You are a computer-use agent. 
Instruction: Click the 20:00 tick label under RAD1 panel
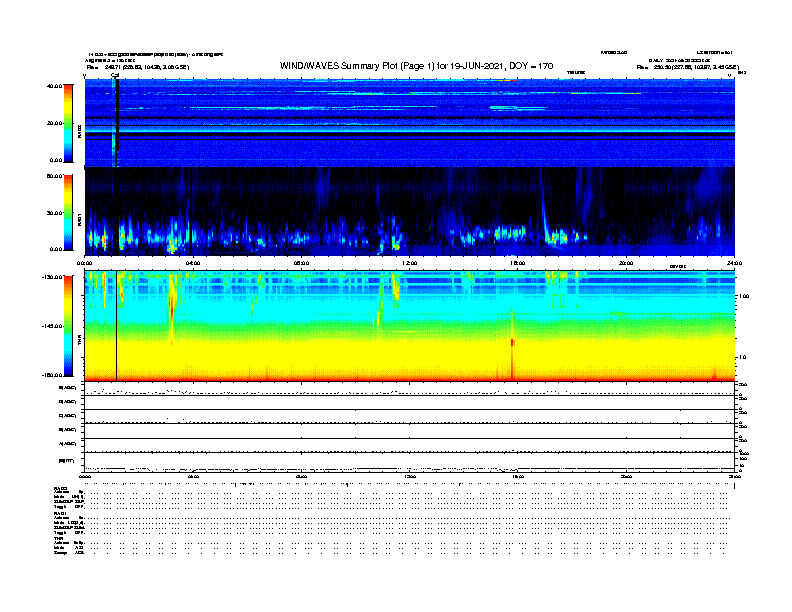tap(626, 263)
